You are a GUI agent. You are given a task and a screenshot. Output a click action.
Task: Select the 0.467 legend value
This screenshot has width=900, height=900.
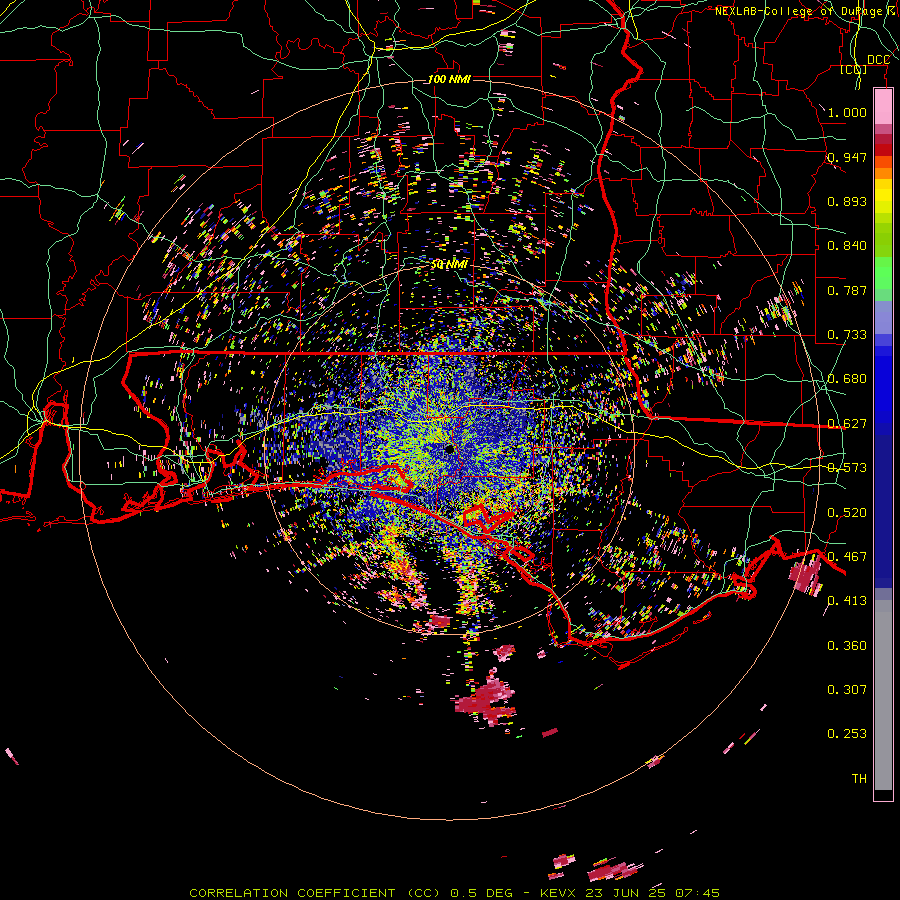847,557
